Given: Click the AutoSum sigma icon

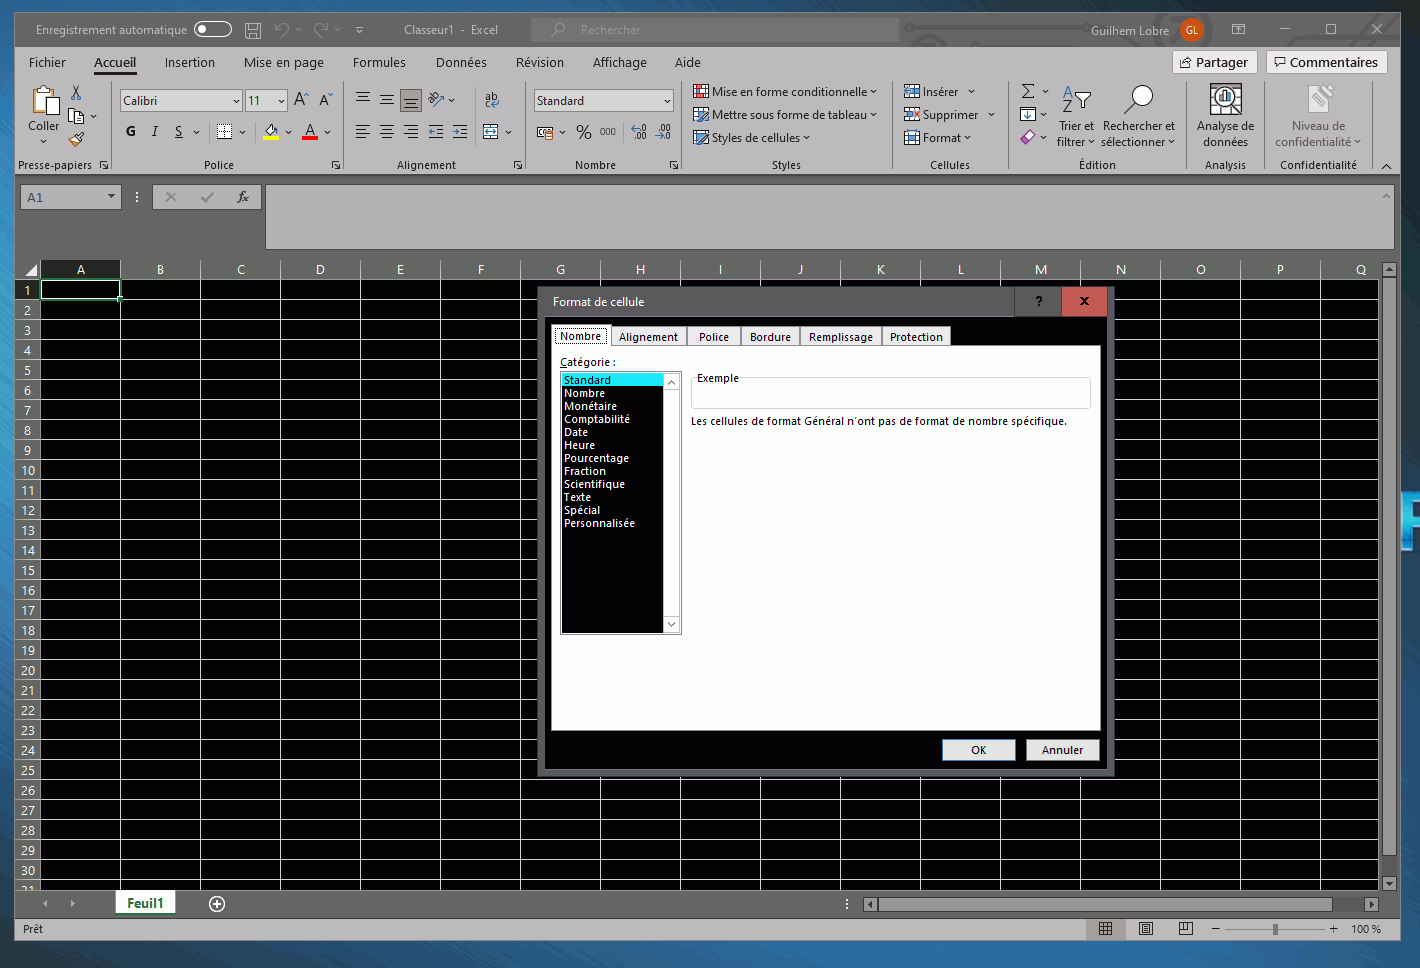Looking at the screenshot, I should (x=1028, y=91).
